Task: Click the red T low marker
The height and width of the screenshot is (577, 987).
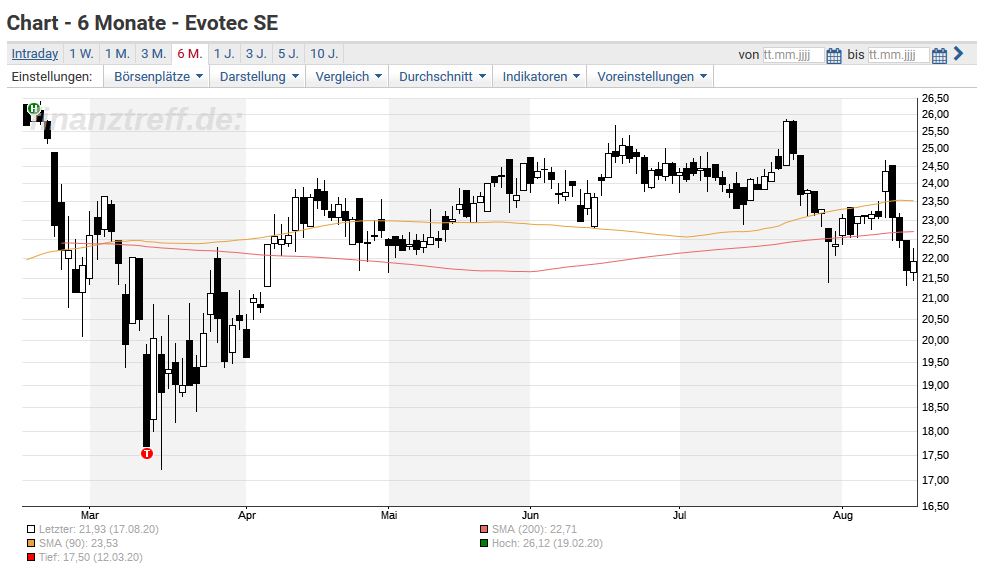Action: point(147,453)
